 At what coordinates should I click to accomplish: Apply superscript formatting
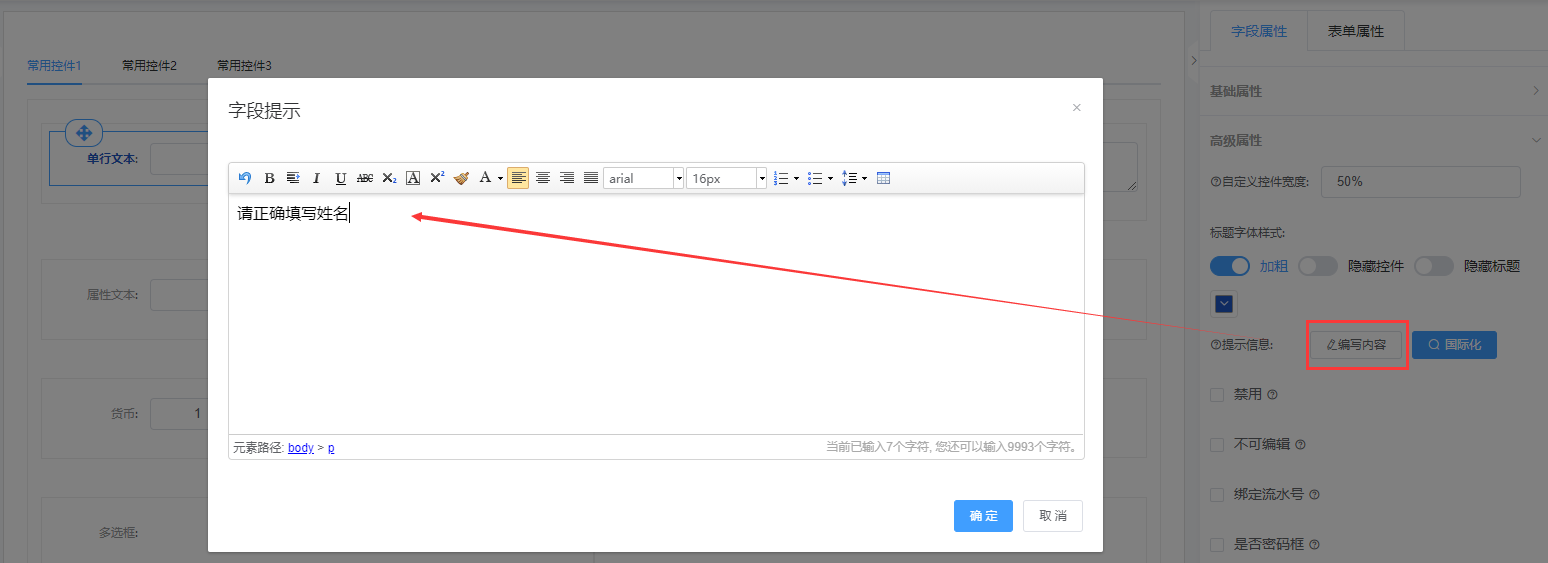pyautogui.click(x=437, y=178)
